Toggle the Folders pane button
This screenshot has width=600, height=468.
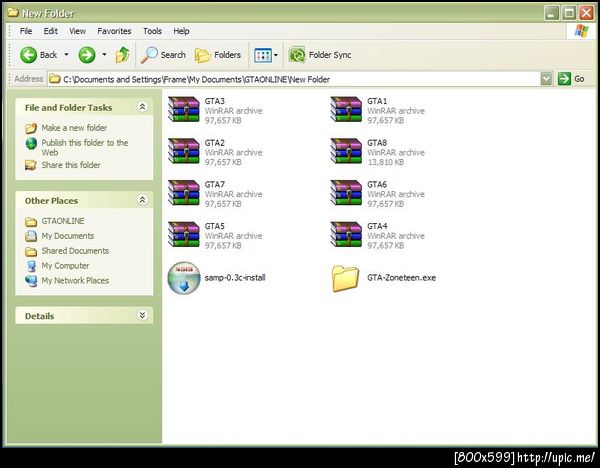[218, 55]
